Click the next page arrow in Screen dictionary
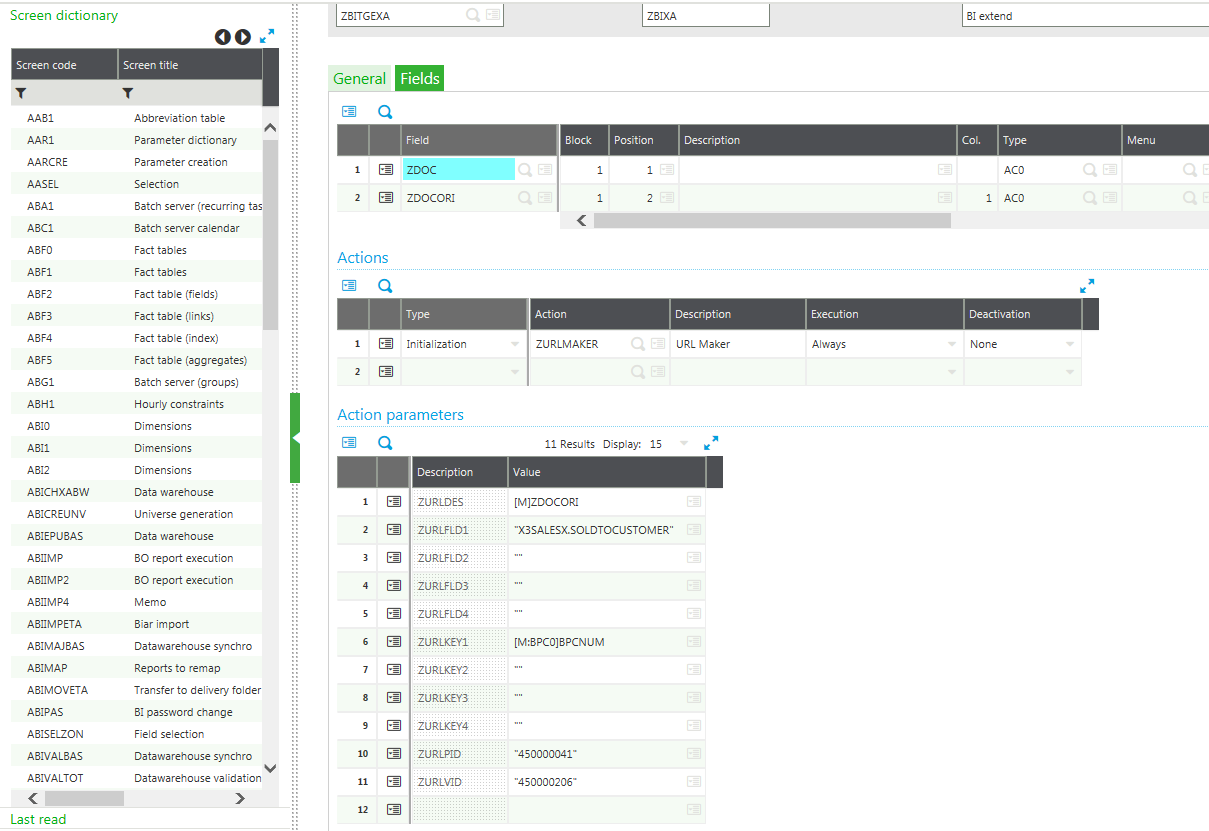Viewport: 1209px width, 831px height. [x=243, y=37]
